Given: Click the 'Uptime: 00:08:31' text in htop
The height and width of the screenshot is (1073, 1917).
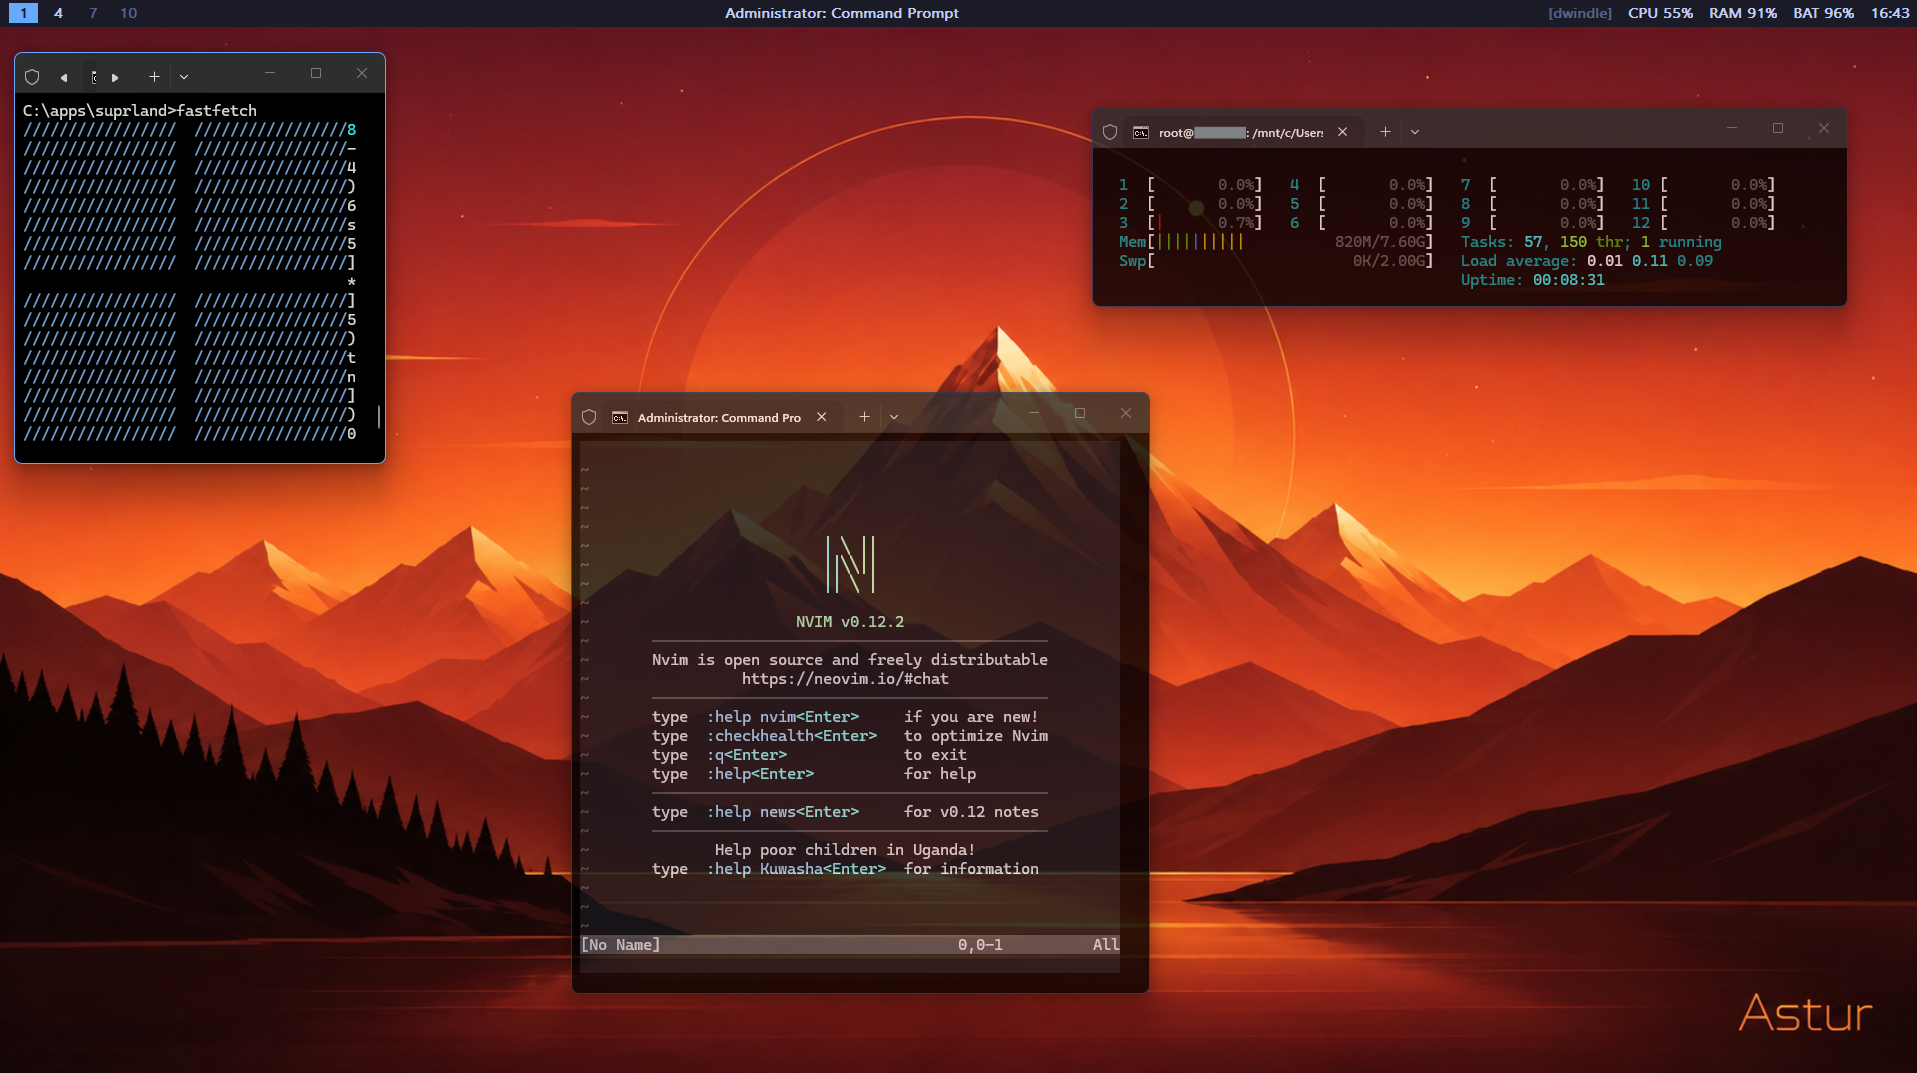Looking at the screenshot, I should point(1533,280).
